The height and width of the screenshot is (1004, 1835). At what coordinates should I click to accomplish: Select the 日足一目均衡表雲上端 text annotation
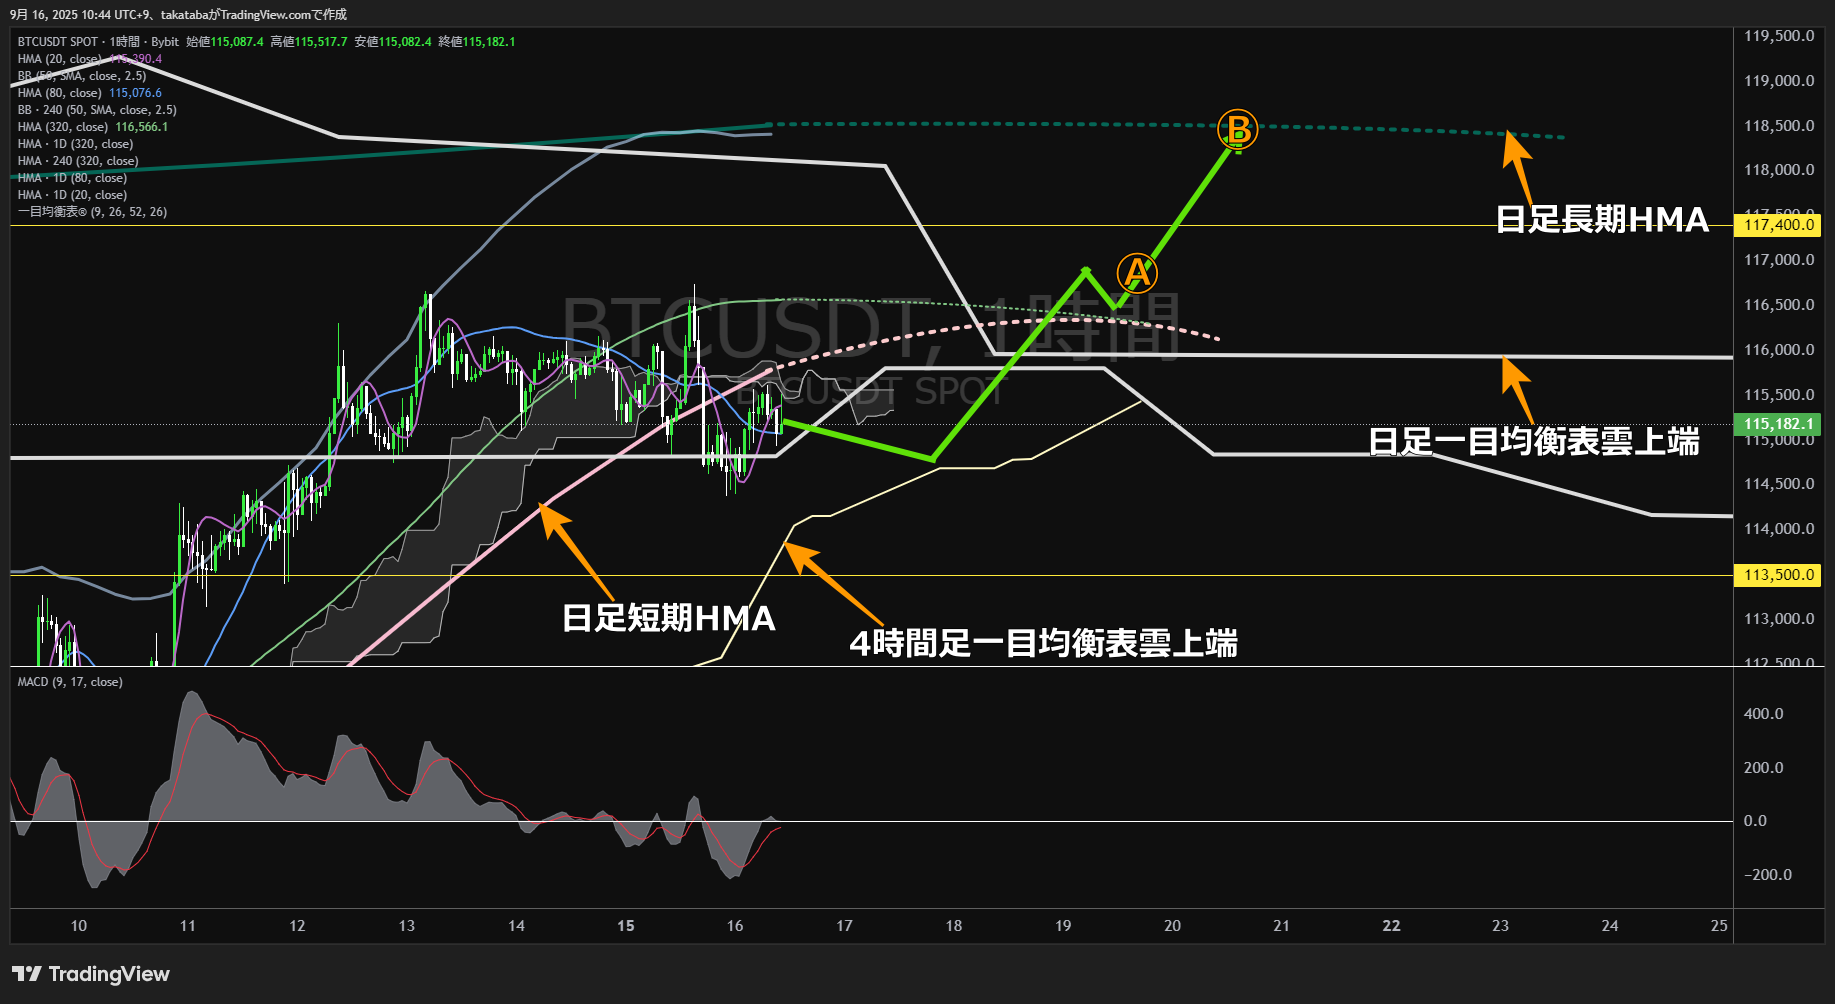coord(1534,441)
